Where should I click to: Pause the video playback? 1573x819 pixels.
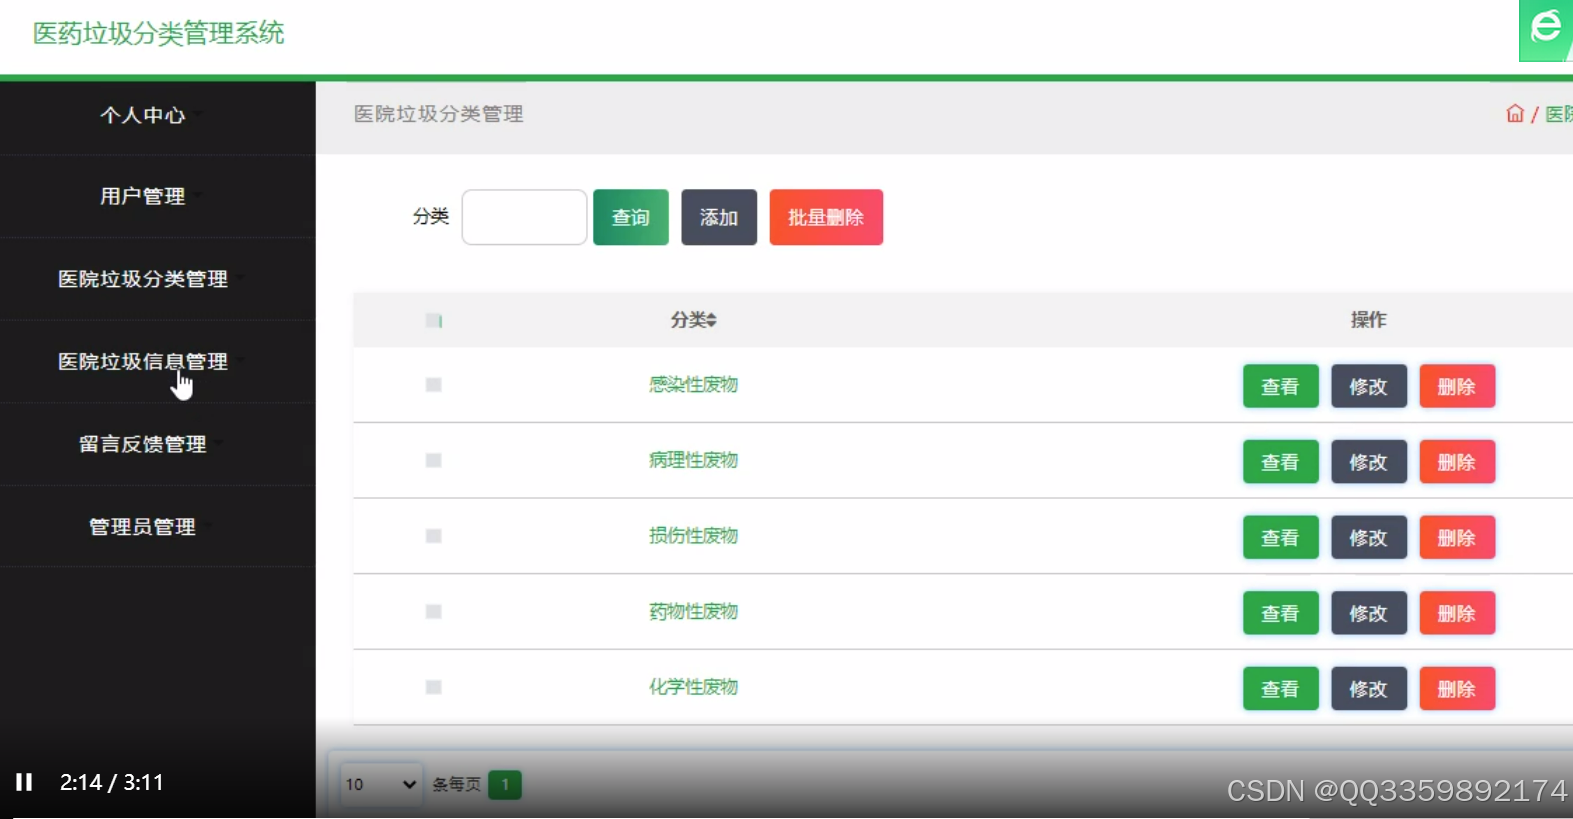[24, 782]
